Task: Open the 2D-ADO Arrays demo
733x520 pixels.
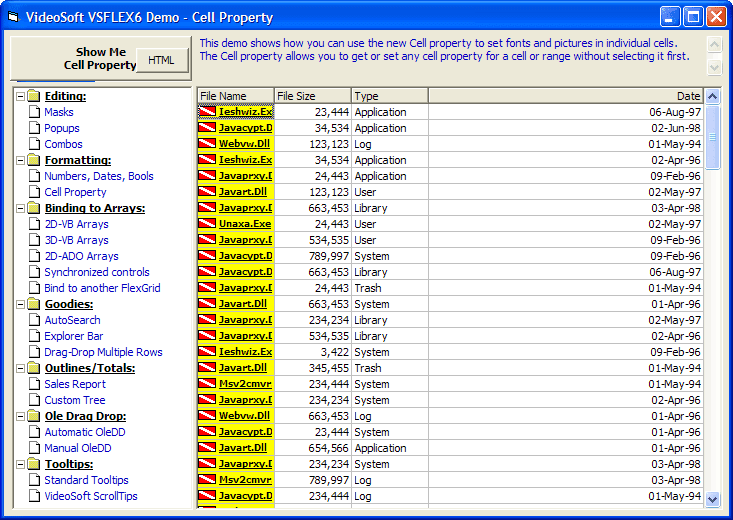Action: 81,256
